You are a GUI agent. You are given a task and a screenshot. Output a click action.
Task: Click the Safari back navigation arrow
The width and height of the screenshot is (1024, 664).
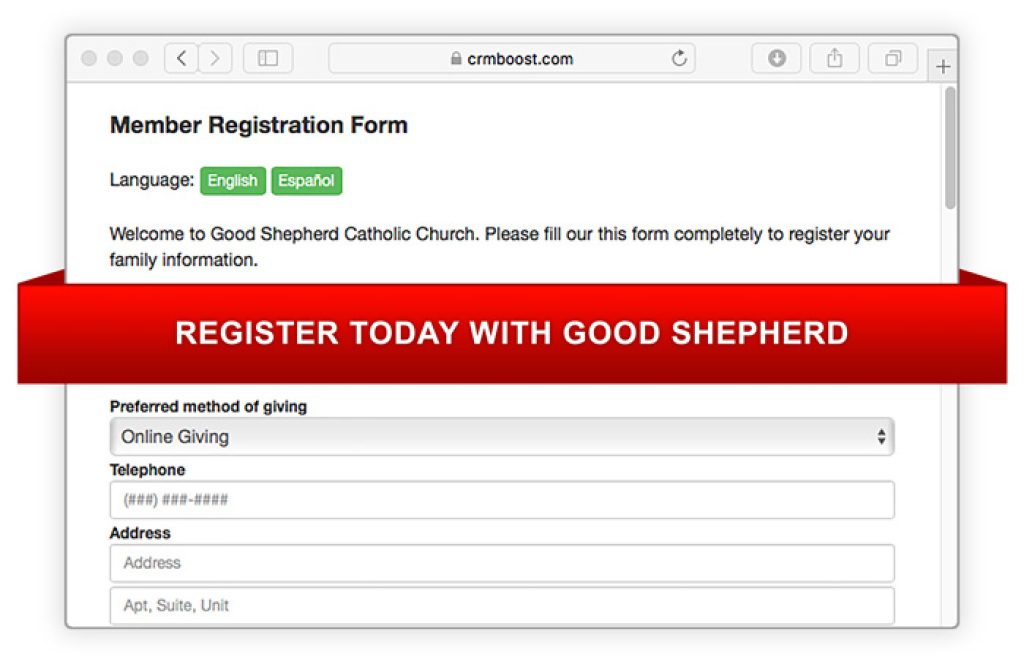point(181,58)
